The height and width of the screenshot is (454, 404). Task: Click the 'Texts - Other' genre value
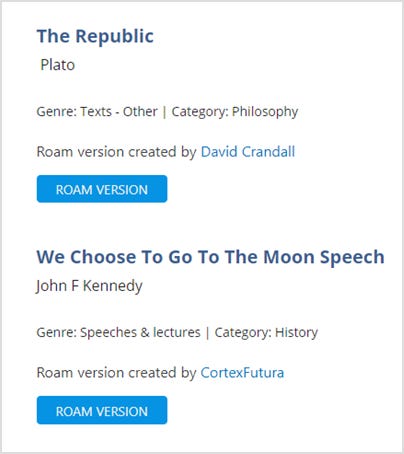point(119,111)
